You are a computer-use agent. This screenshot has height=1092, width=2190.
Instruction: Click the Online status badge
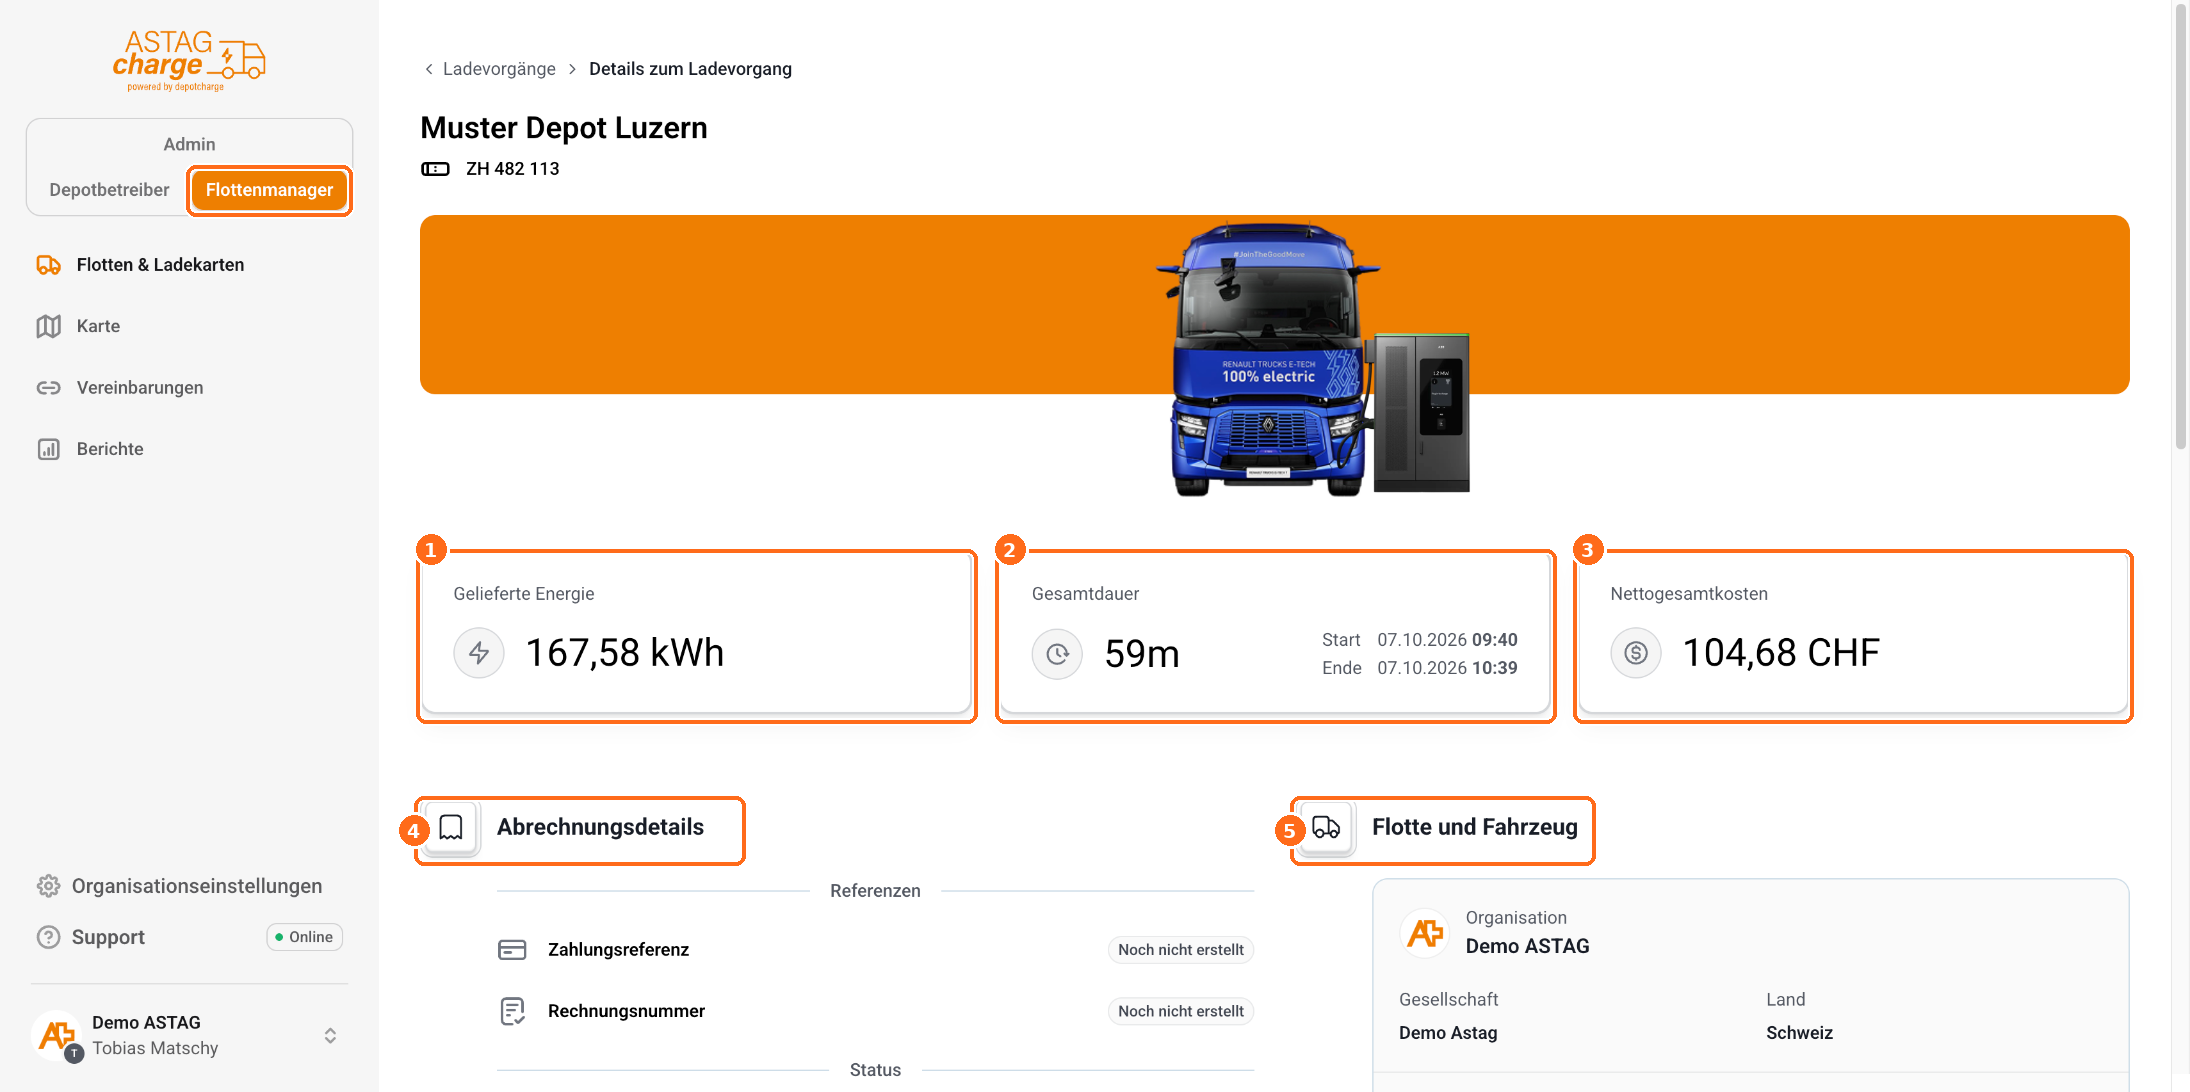tap(304, 937)
